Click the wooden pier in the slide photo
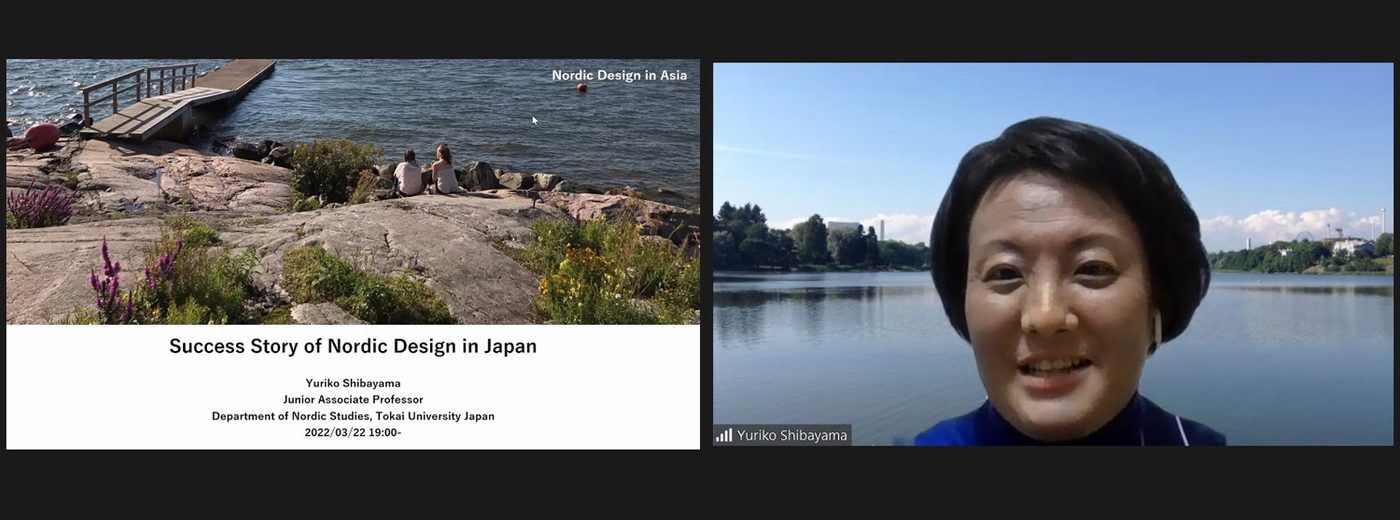This screenshot has width=1400, height=520. coord(175,98)
